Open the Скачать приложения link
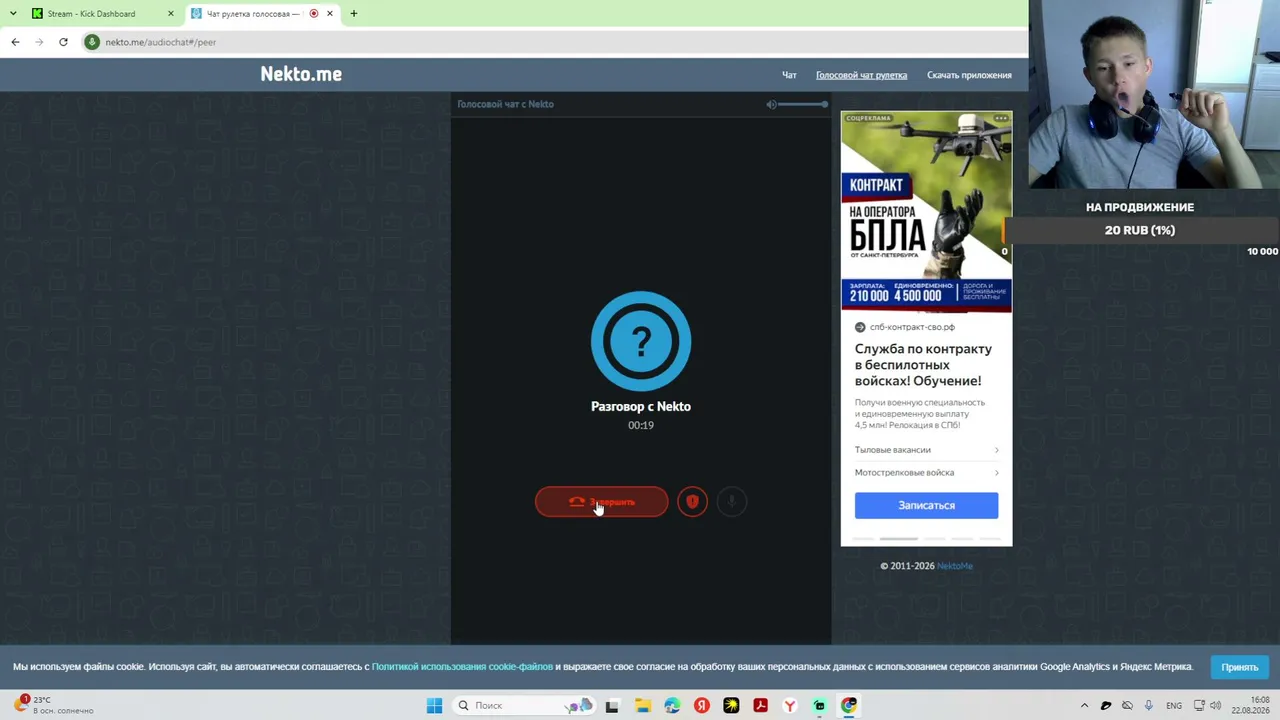 (x=969, y=75)
